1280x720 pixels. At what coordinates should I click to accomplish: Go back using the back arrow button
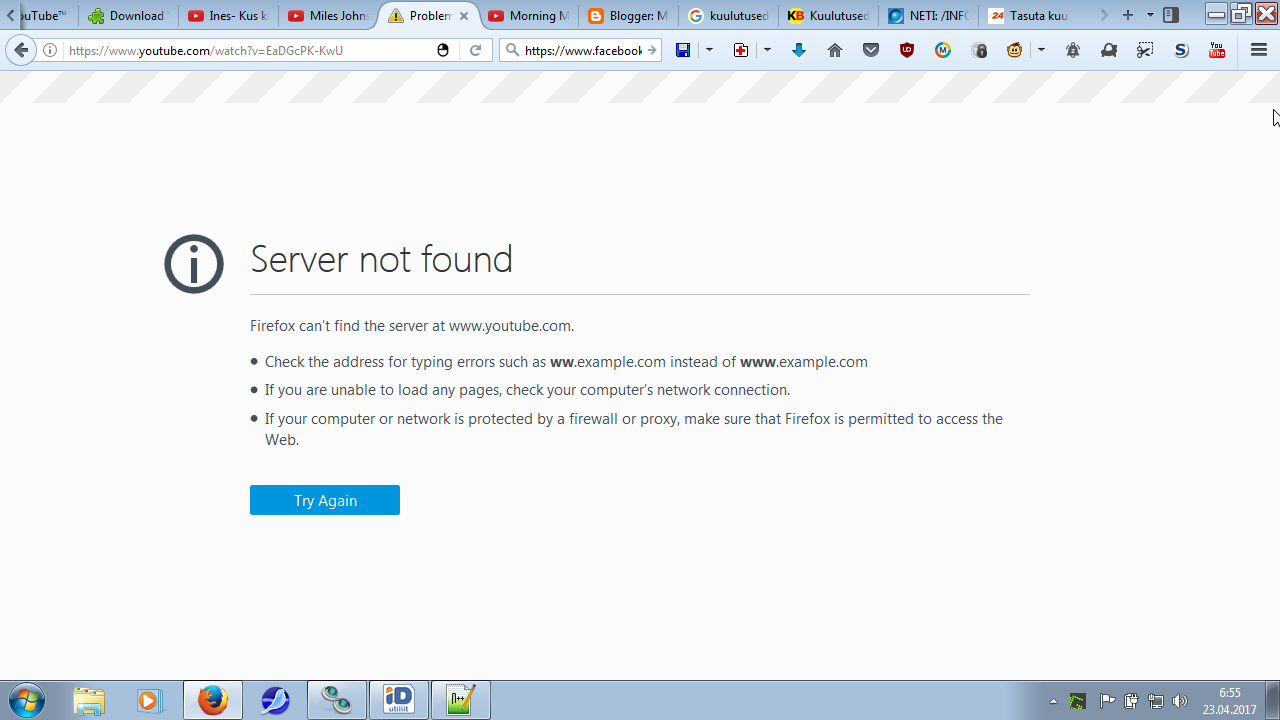[21, 50]
